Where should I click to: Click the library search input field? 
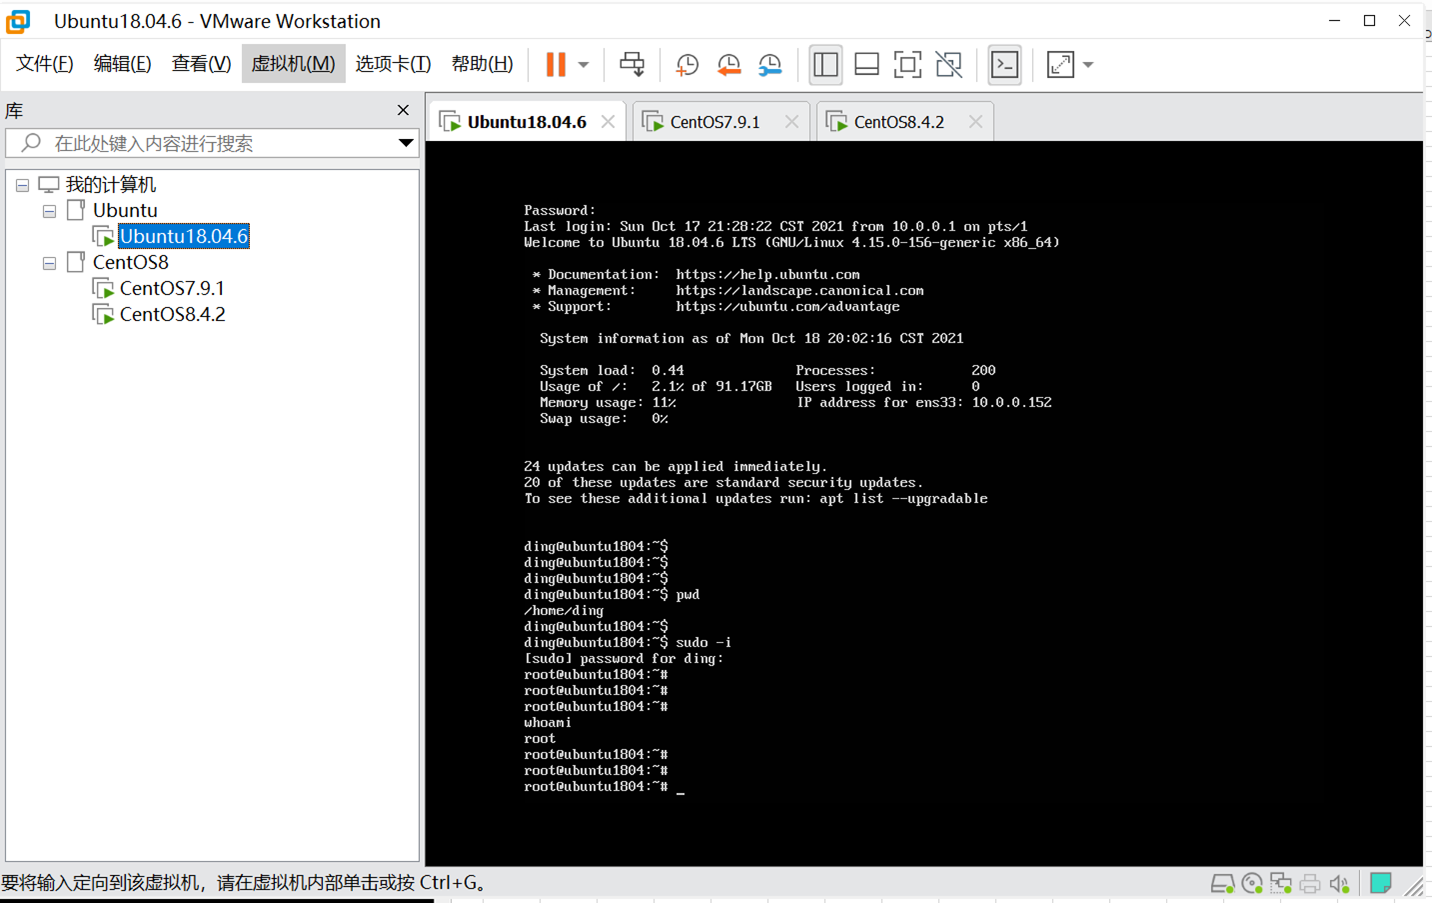[210, 144]
